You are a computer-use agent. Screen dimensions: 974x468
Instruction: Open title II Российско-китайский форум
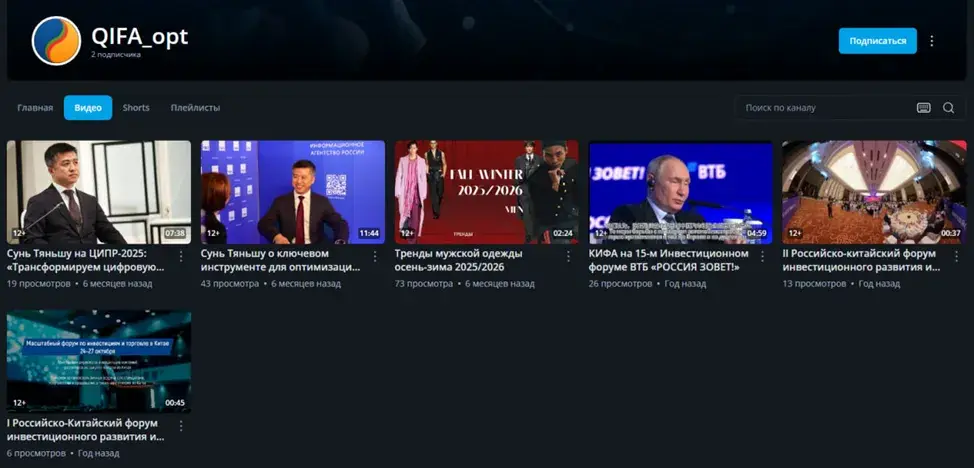862,260
